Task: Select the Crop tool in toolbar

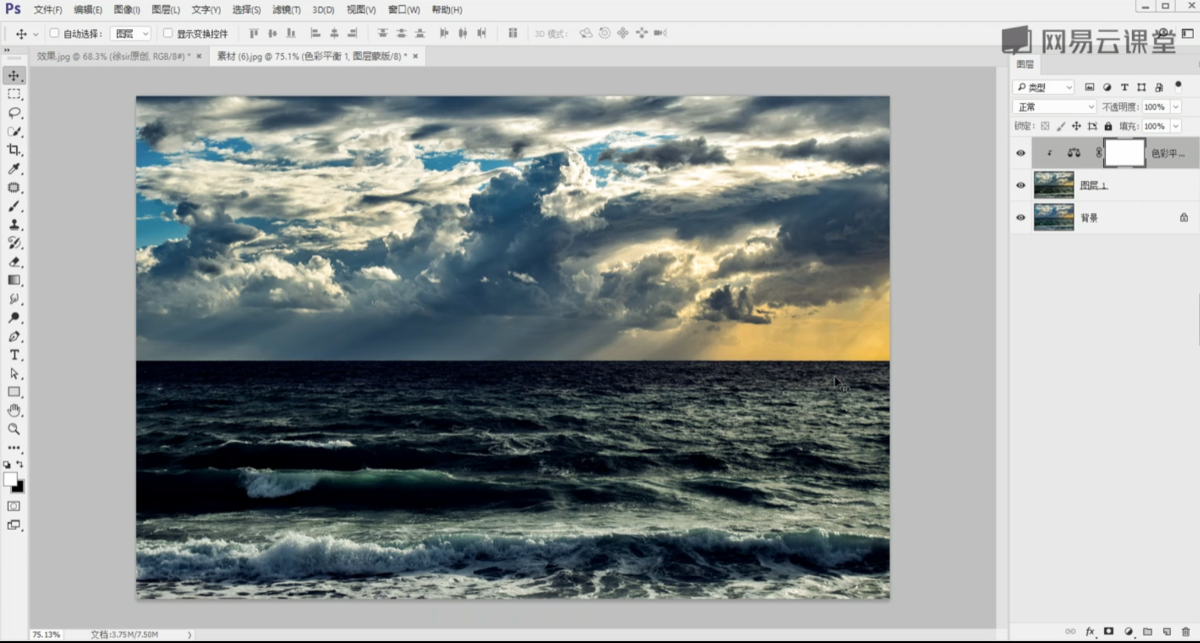Action: (x=14, y=150)
